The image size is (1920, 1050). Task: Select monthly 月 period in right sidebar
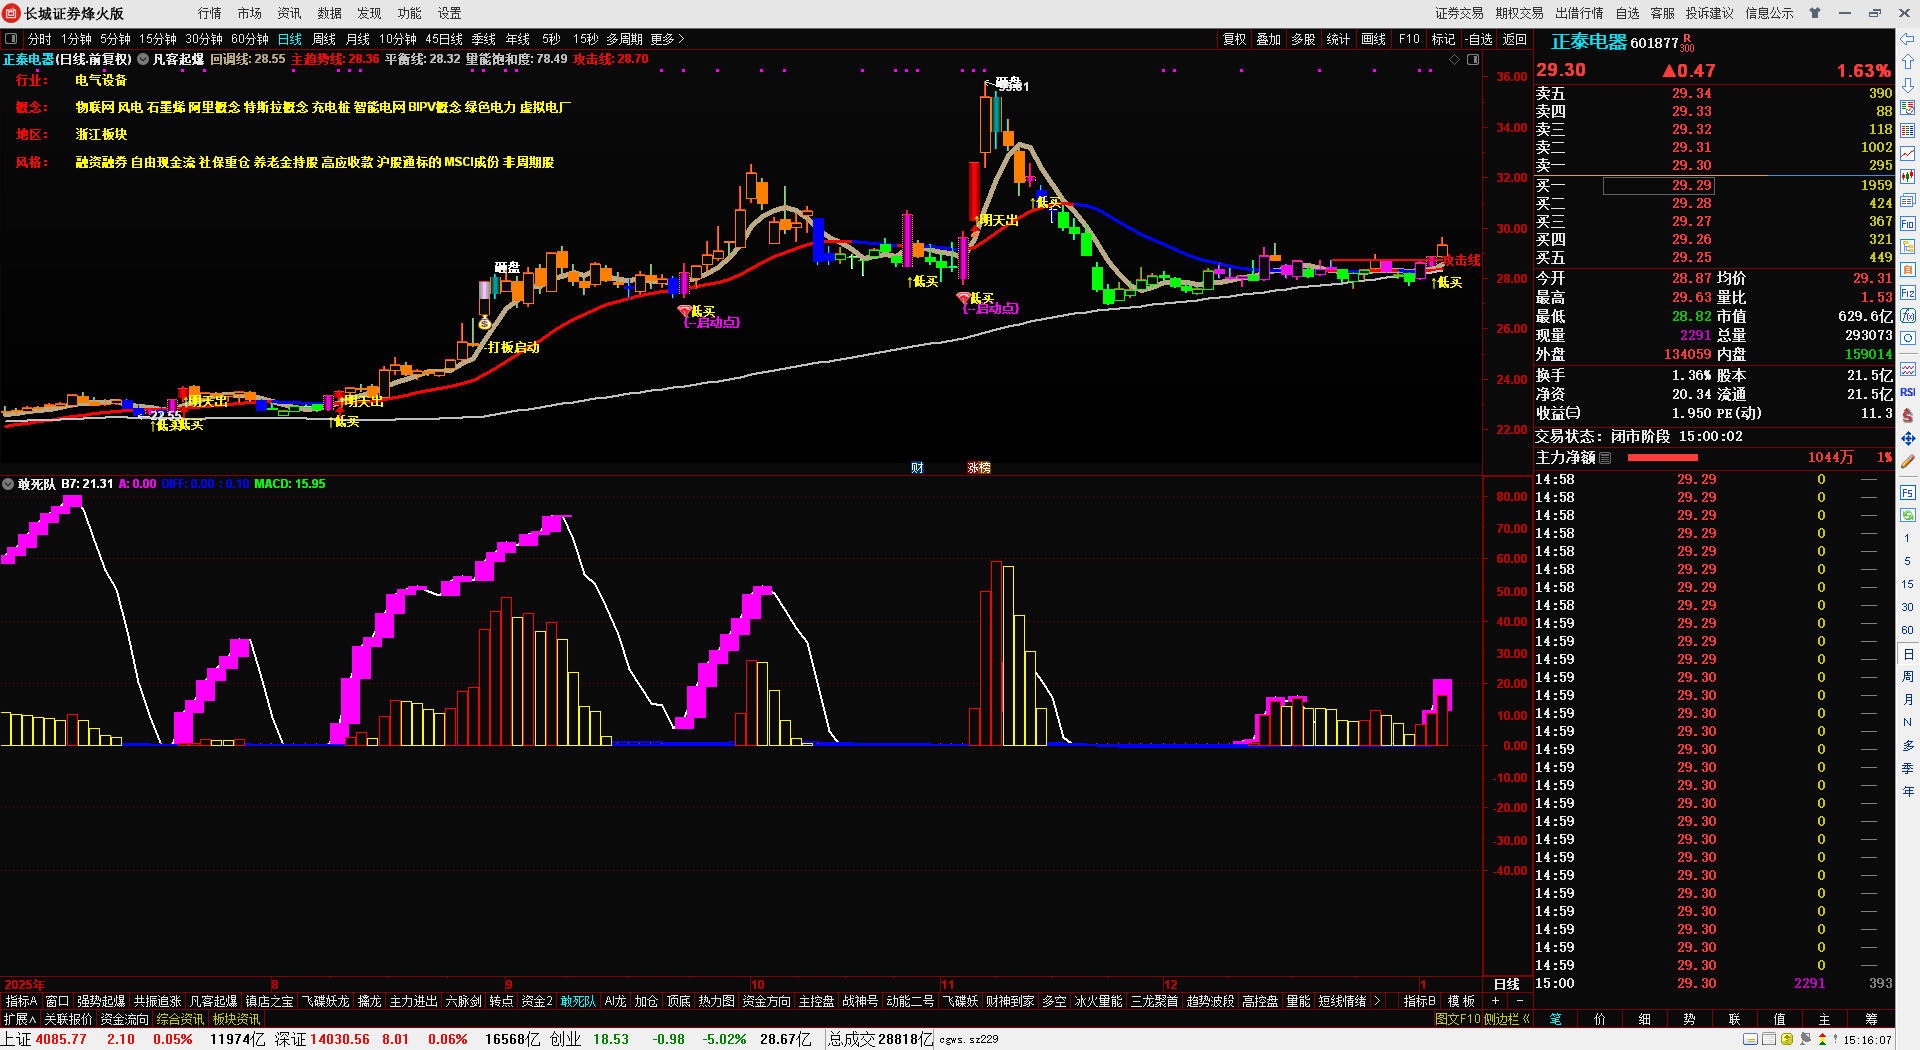[x=1907, y=700]
